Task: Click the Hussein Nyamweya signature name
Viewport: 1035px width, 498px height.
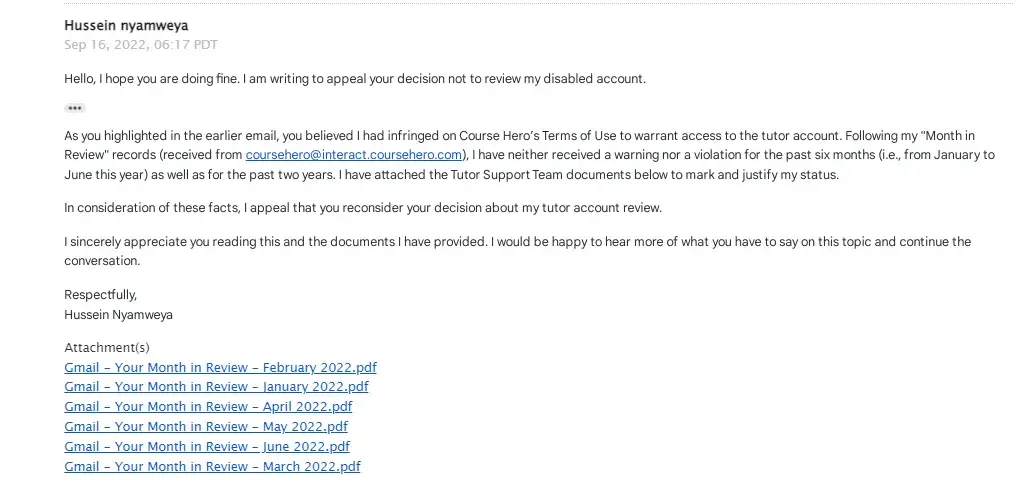Action: [118, 314]
